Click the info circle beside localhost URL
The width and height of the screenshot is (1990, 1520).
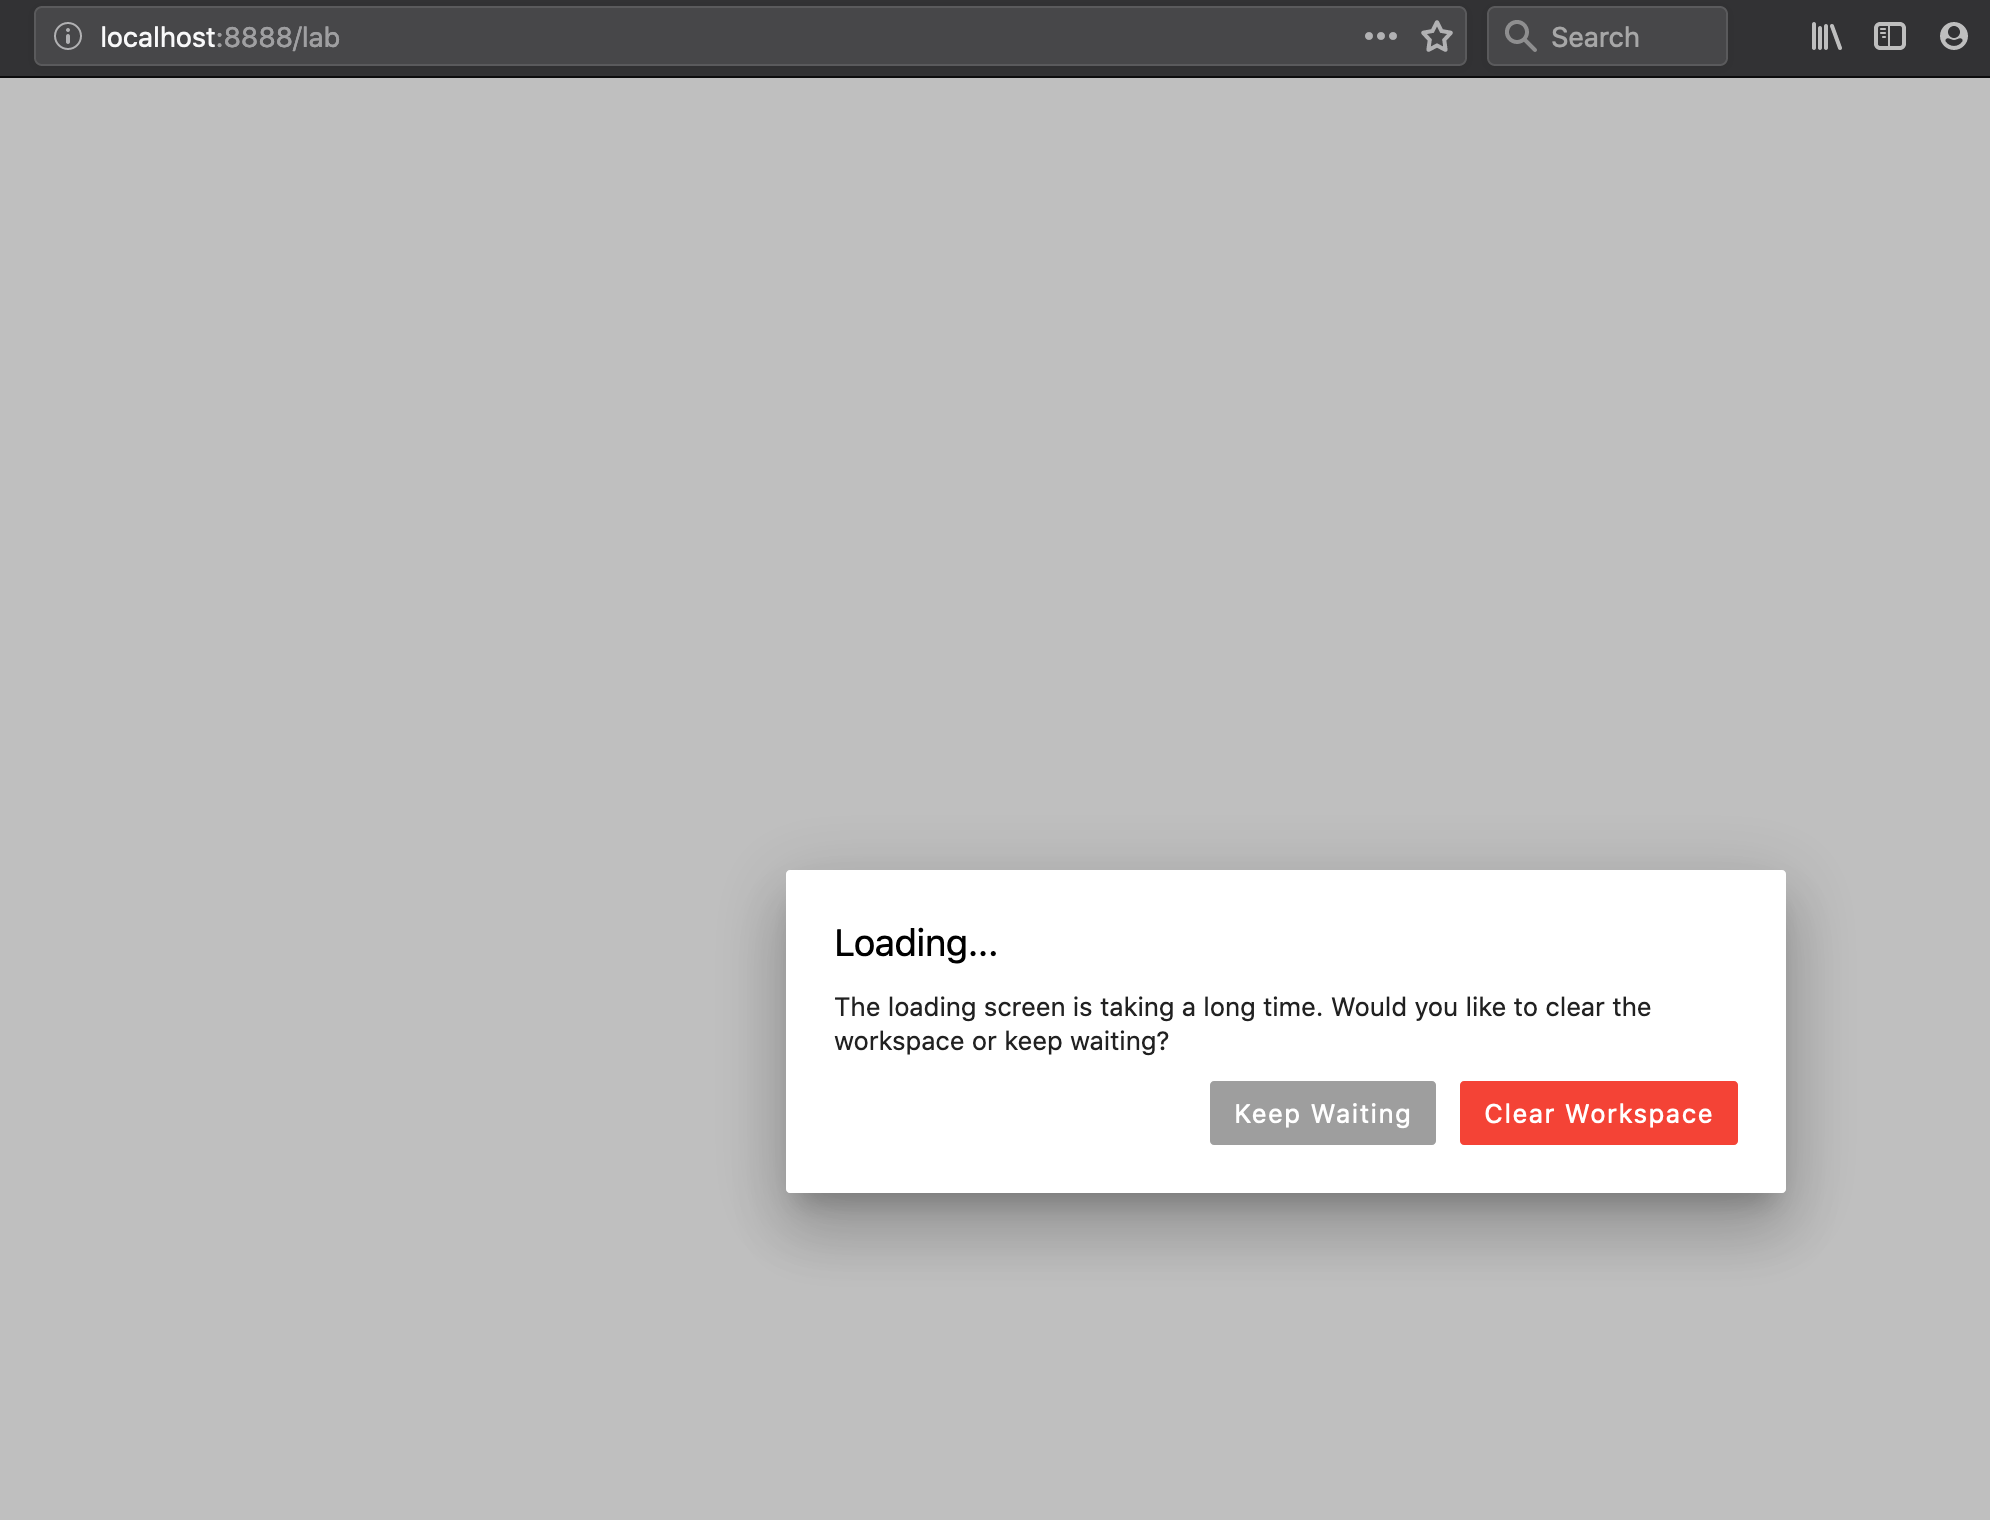tap(66, 36)
